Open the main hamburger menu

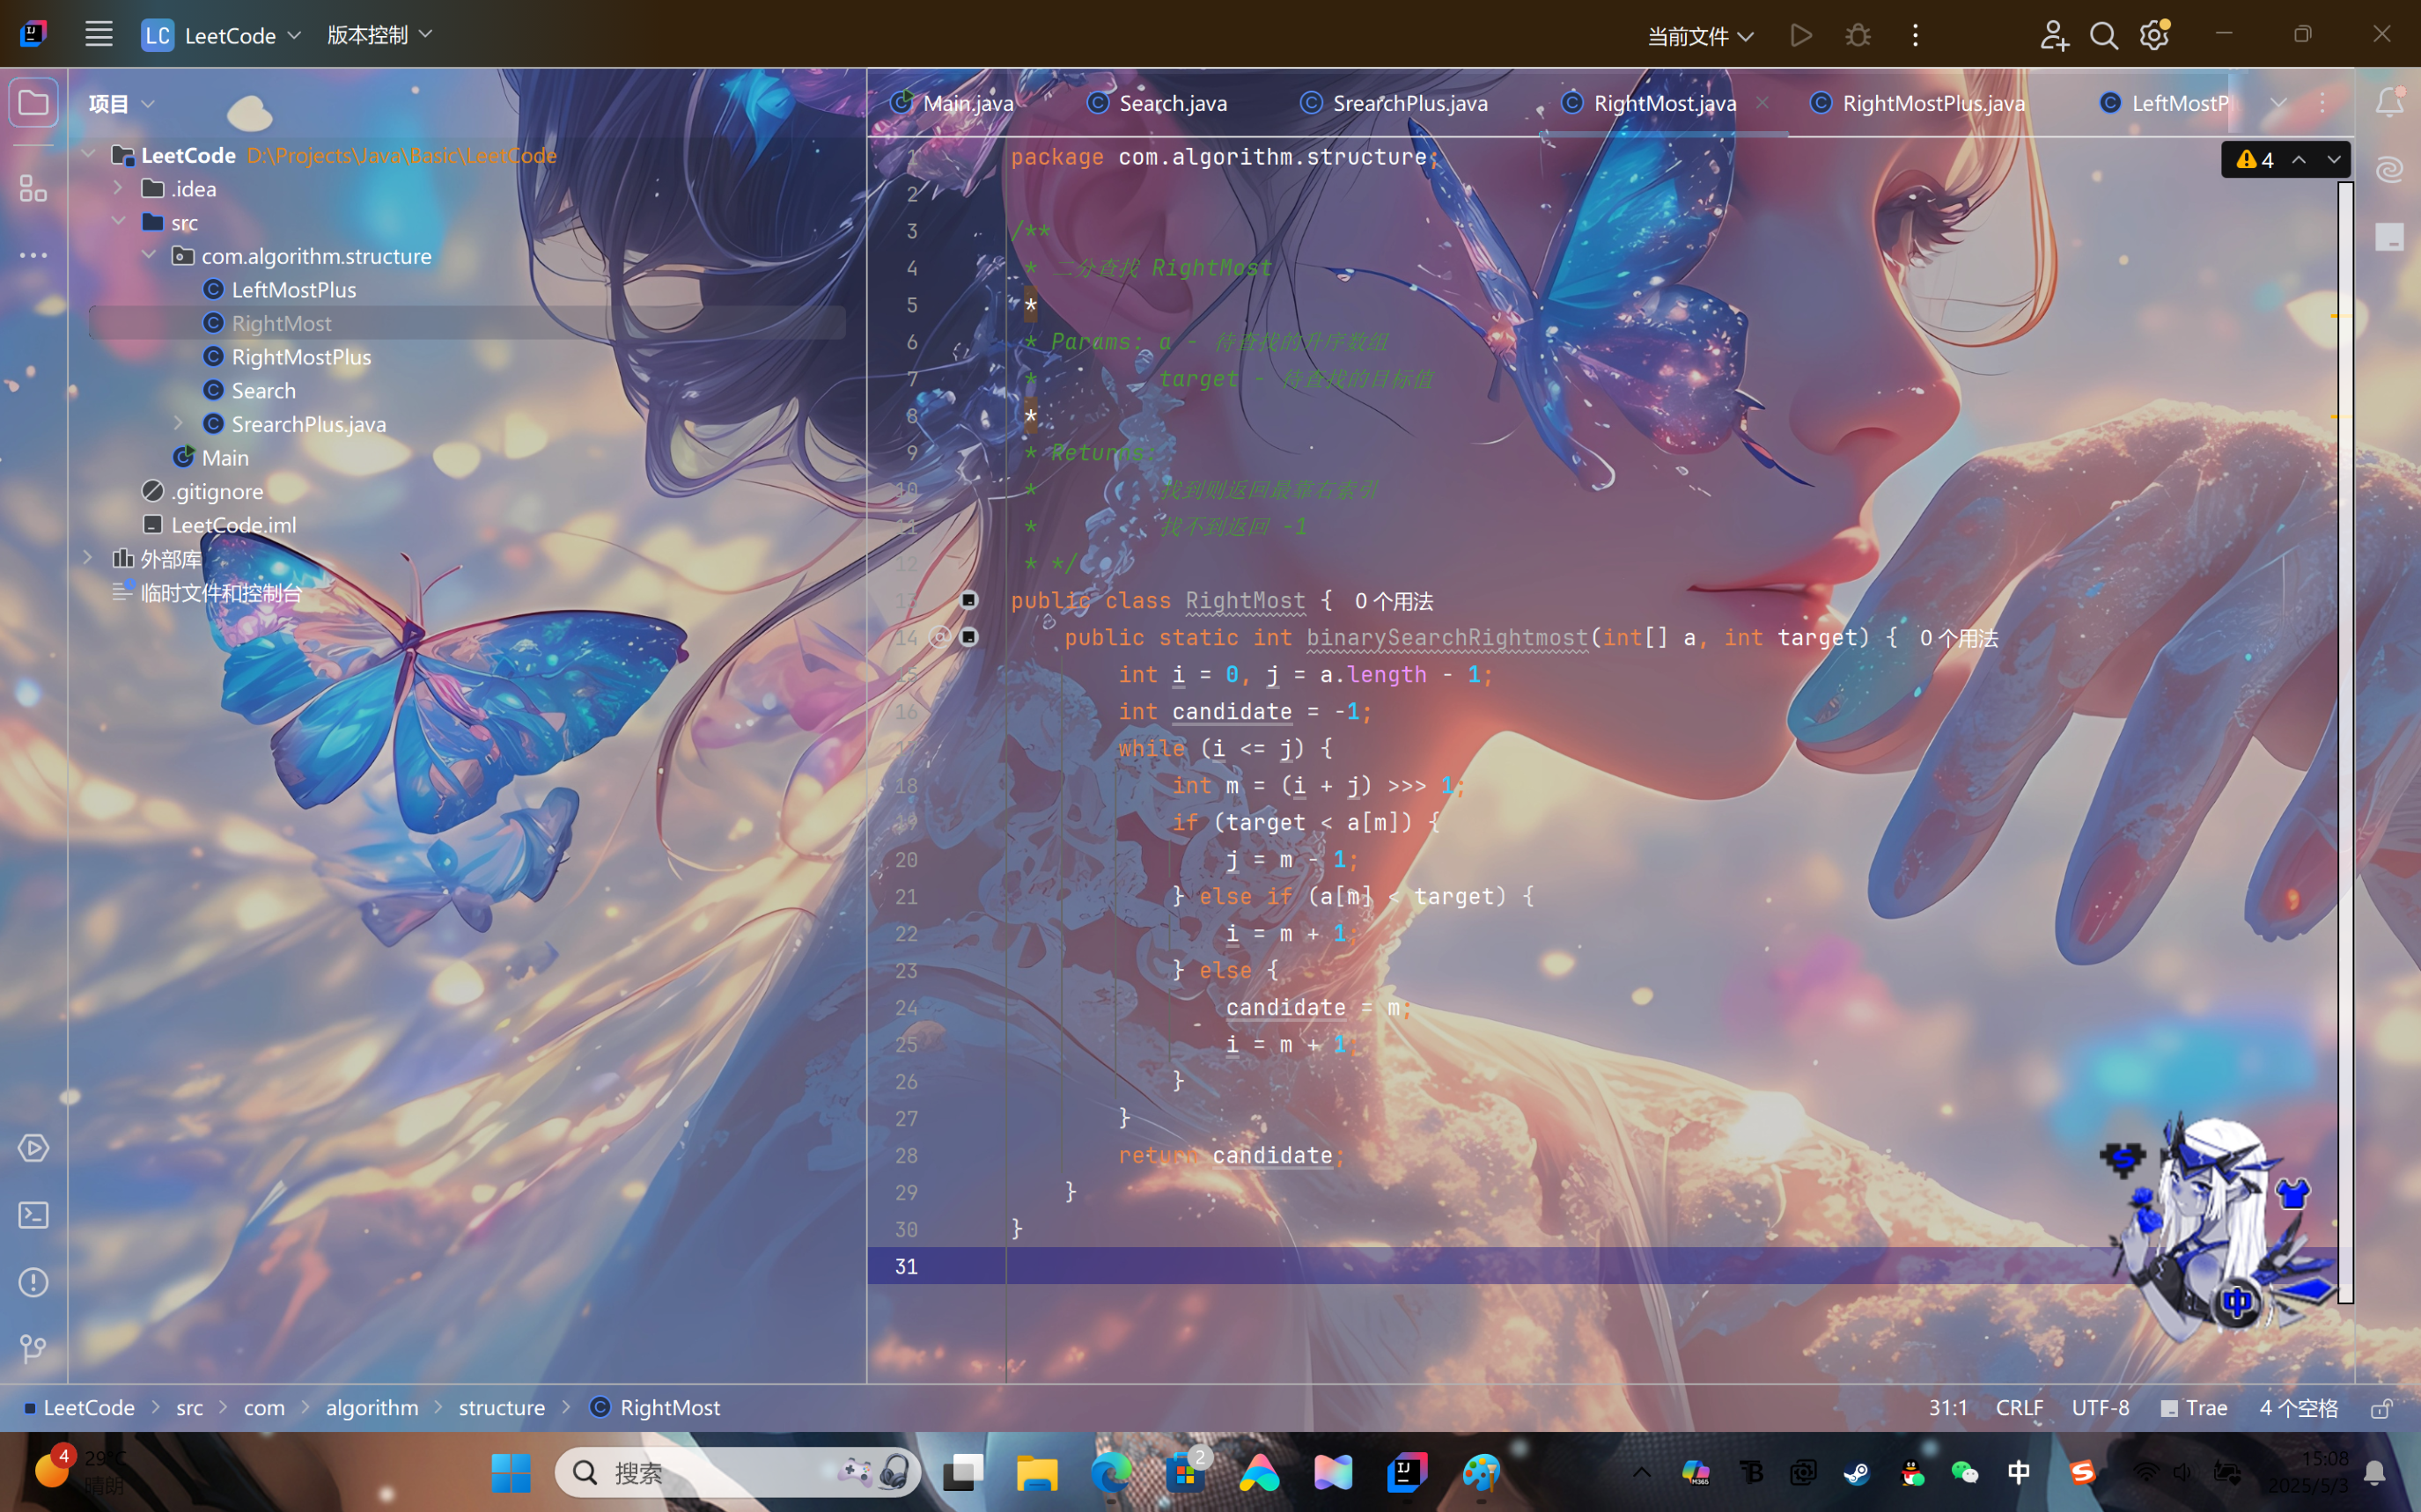click(x=98, y=34)
